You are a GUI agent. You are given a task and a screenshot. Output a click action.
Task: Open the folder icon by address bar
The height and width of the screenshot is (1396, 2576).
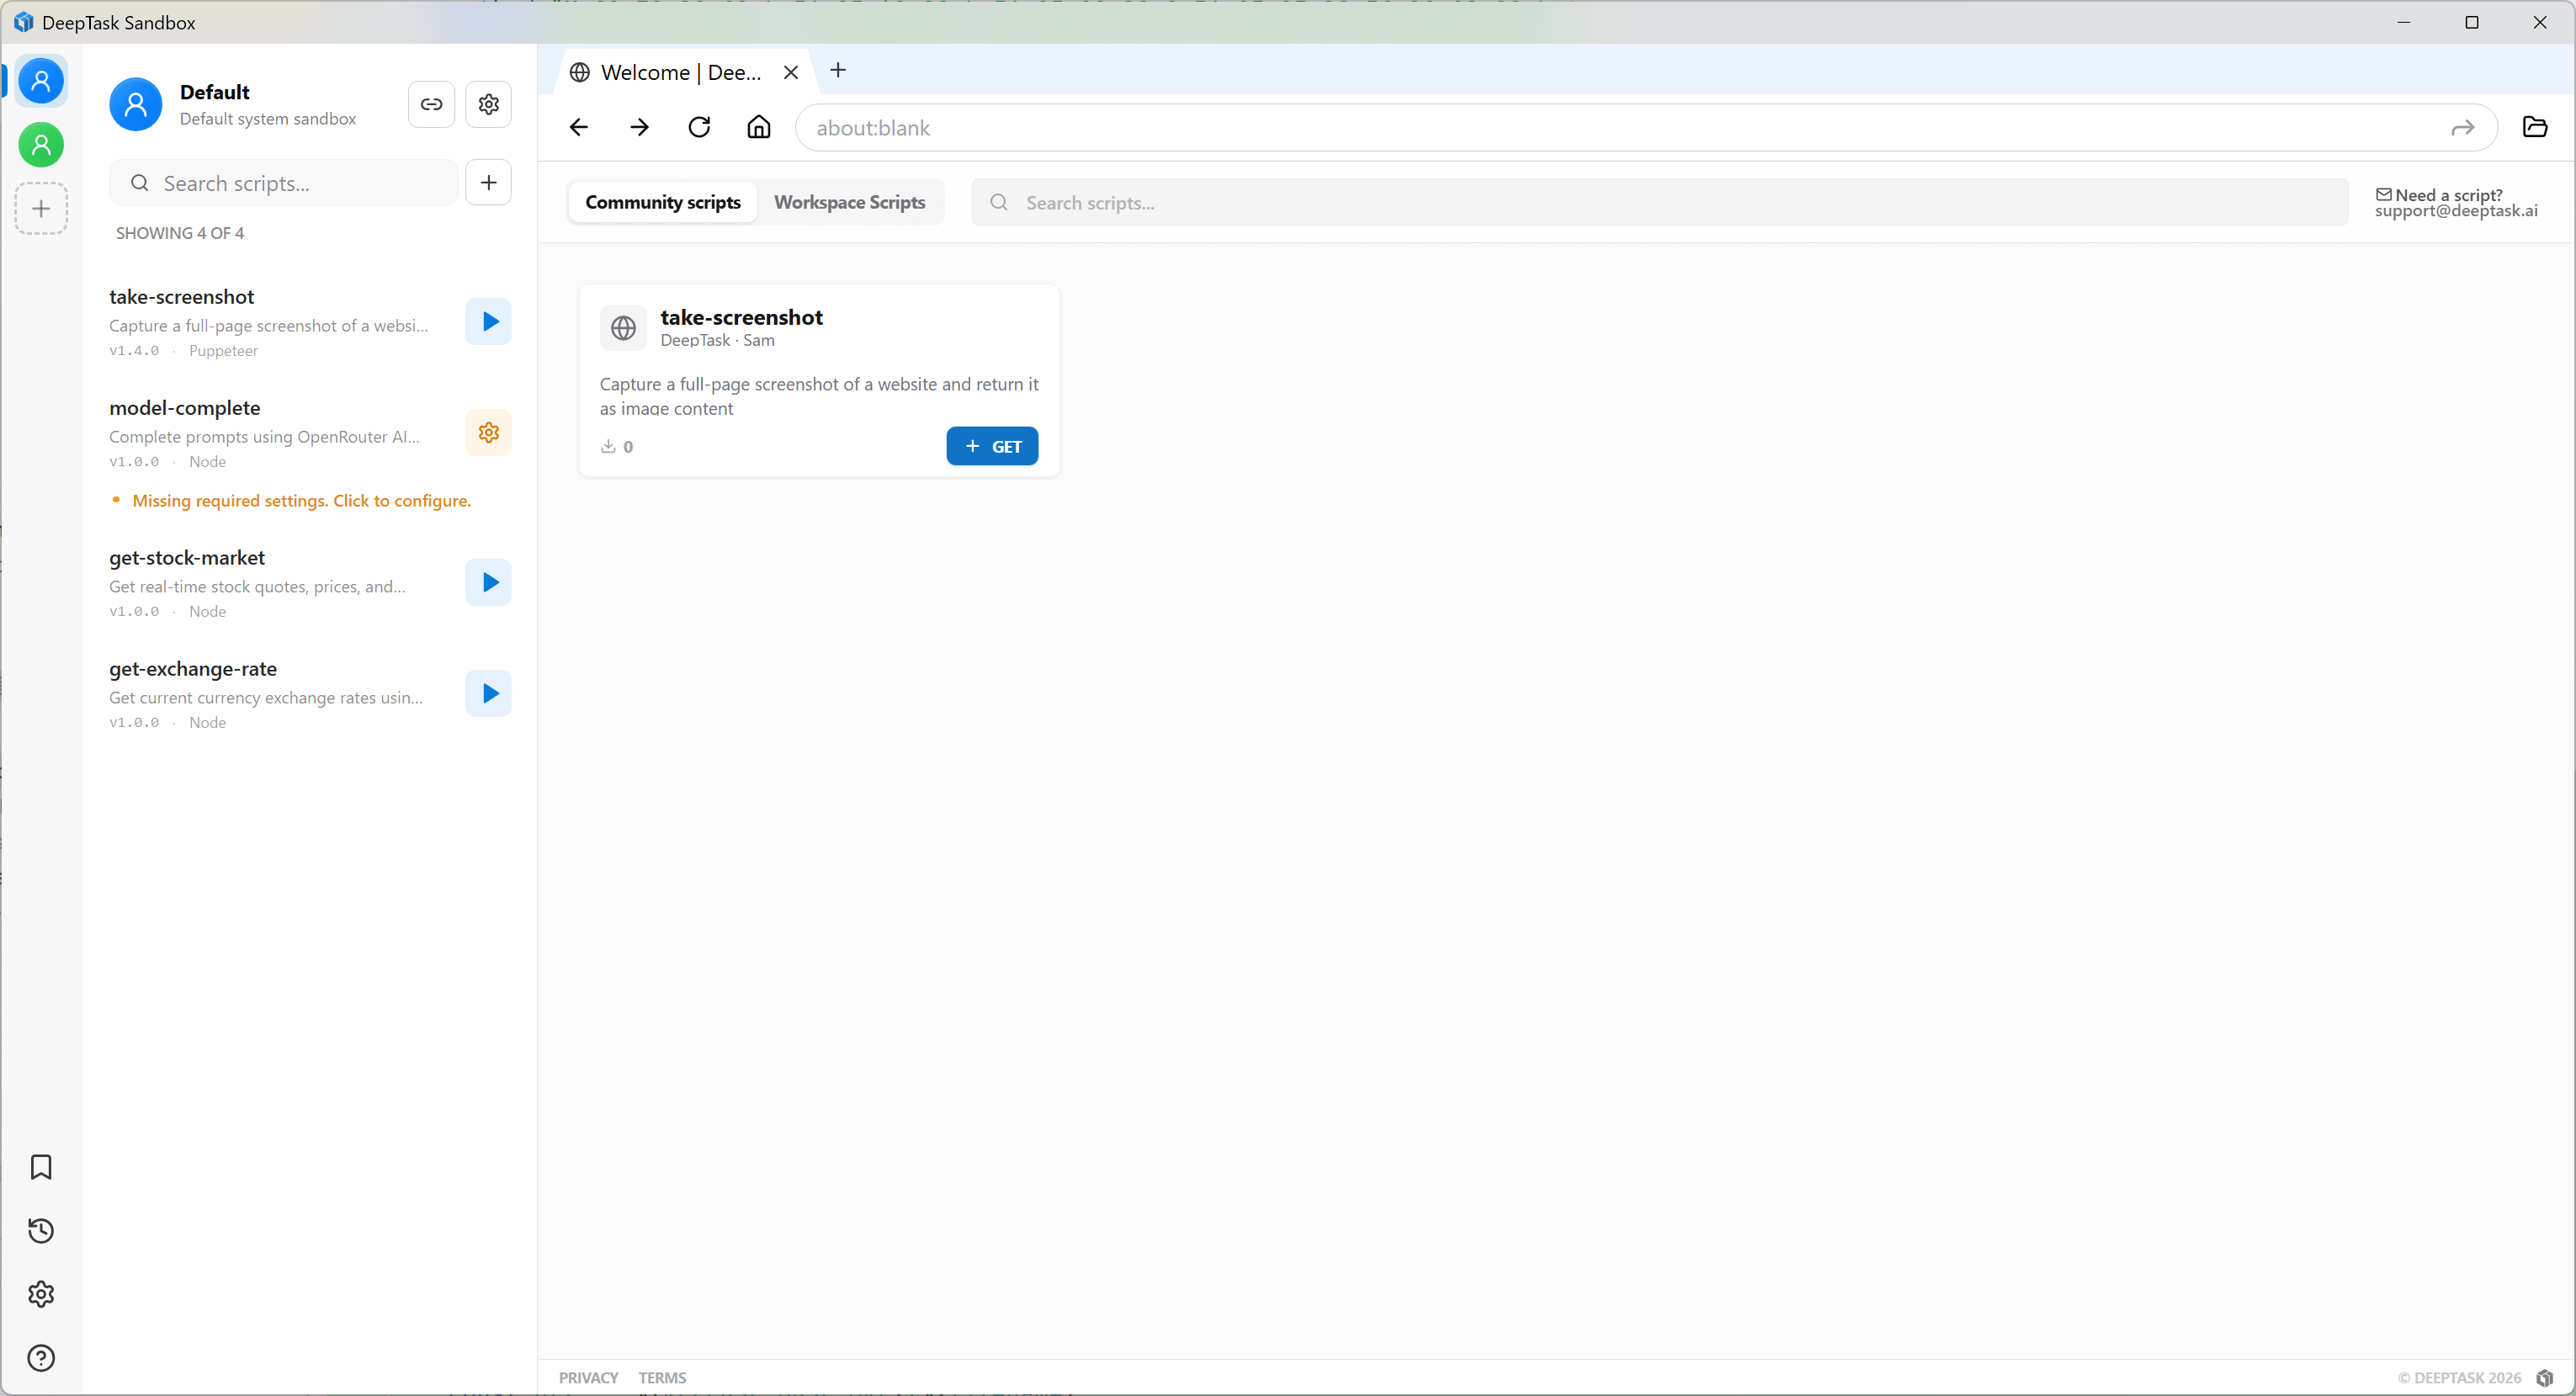(2534, 127)
